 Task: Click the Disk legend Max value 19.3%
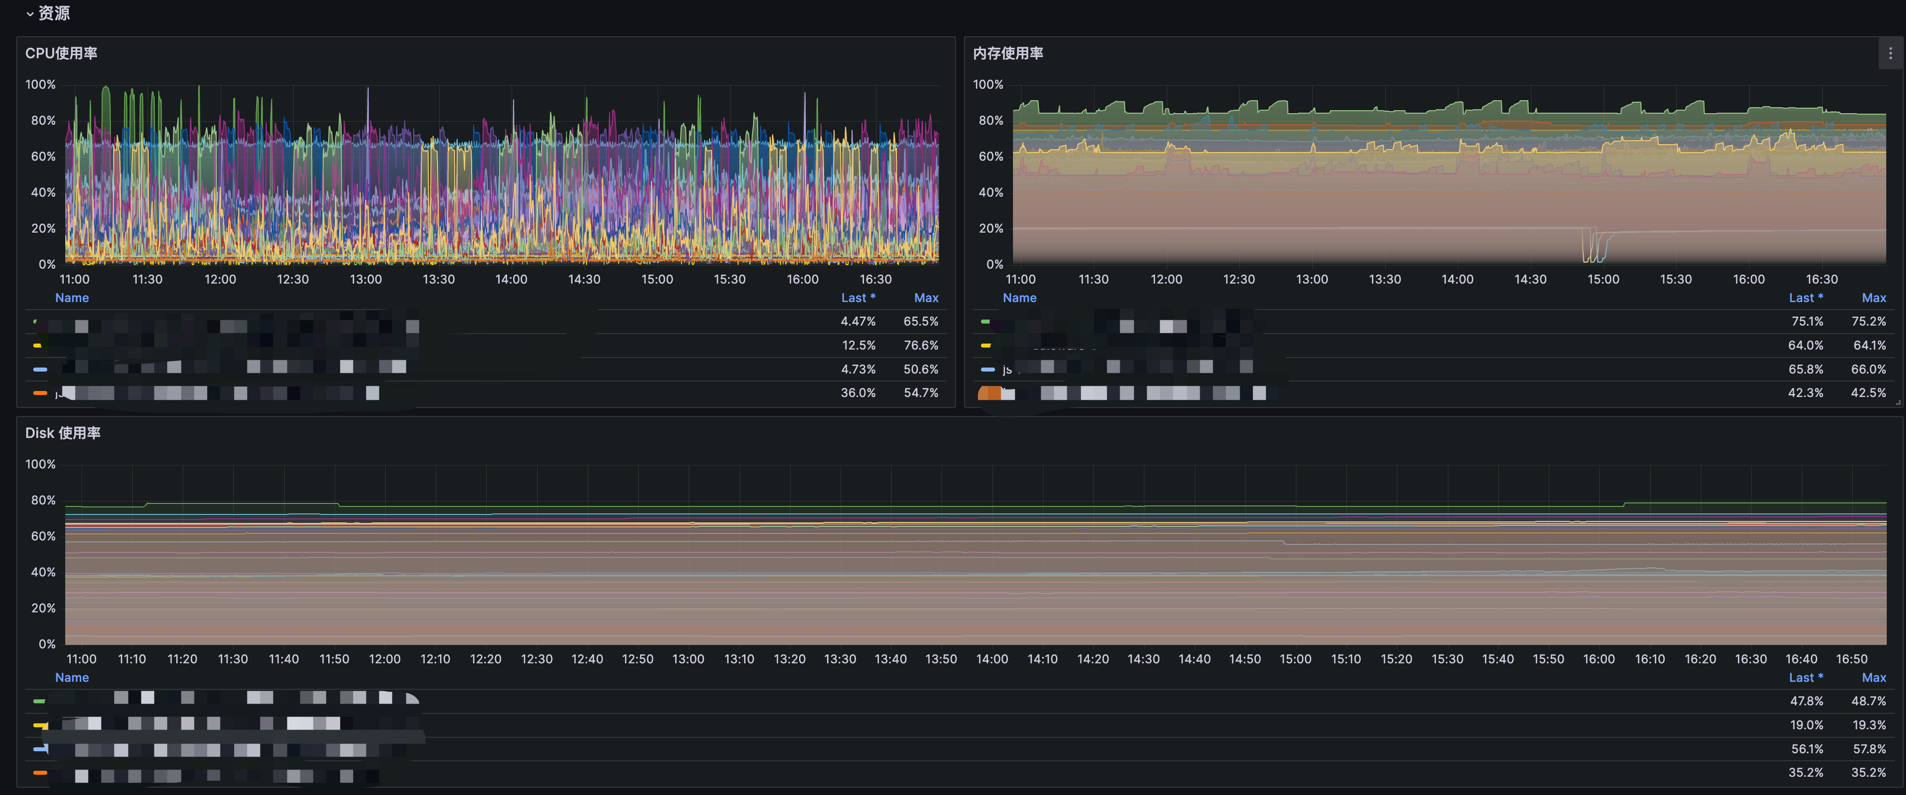coord(1869,726)
